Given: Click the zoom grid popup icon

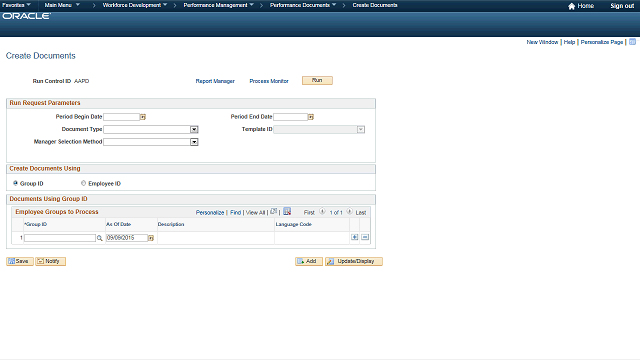Looking at the screenshot, I should [274, 211].
